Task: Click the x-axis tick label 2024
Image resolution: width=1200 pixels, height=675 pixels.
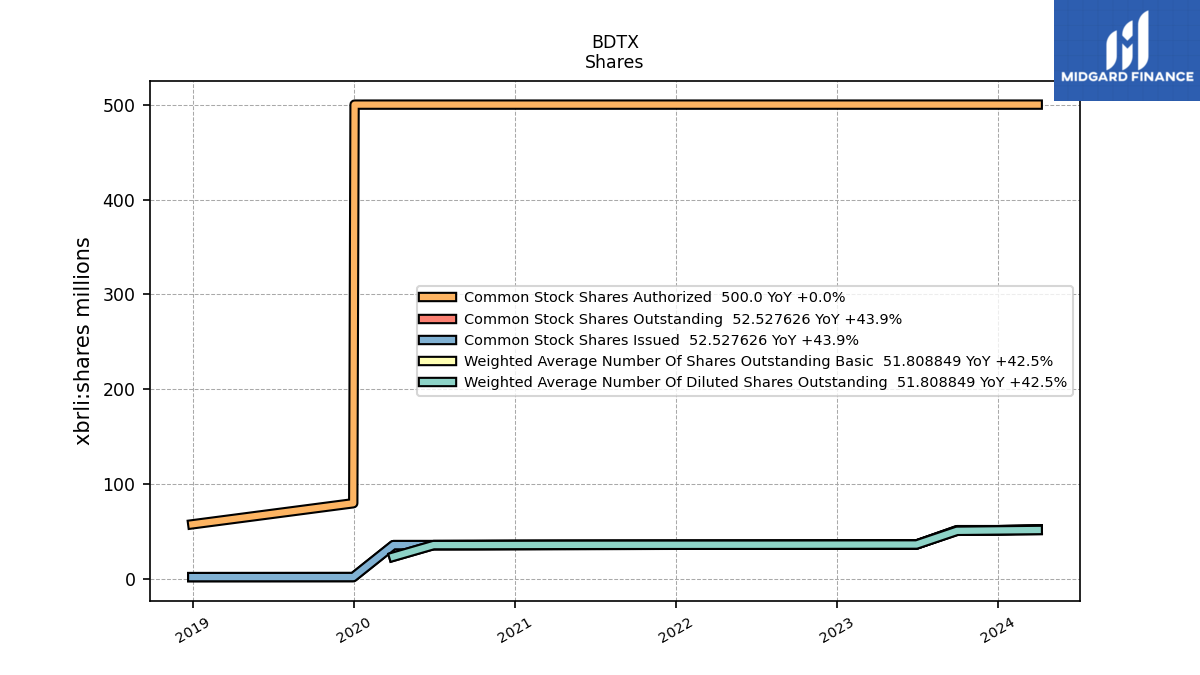Action: (997, 630)
